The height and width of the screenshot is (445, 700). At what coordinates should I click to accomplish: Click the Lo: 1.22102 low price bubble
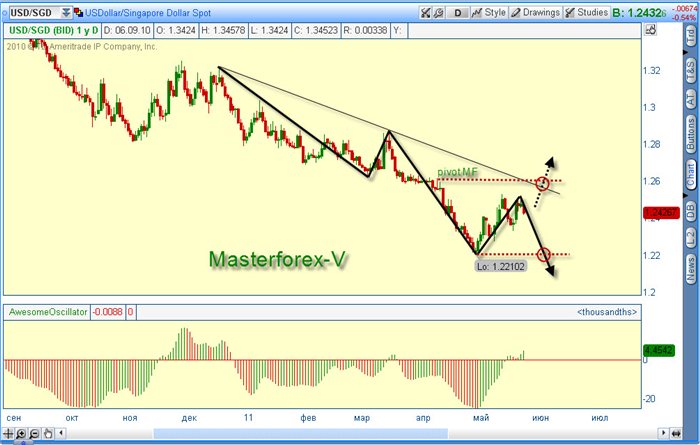click(x=500, y=266)
